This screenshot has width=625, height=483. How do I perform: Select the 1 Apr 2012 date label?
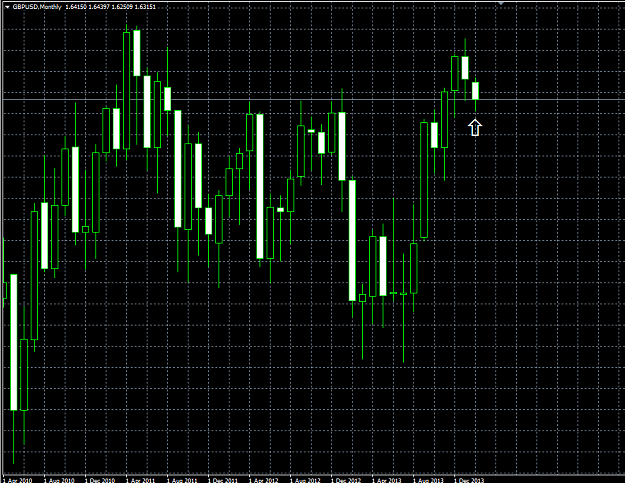coord(263,480)
